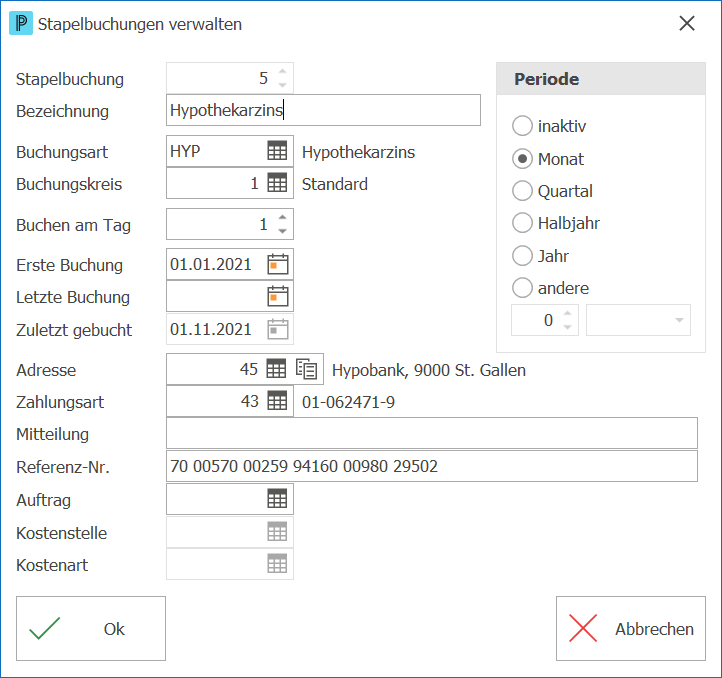
Task: Open calendar picker for Erste Buchung
Action: tap(278, 264)
